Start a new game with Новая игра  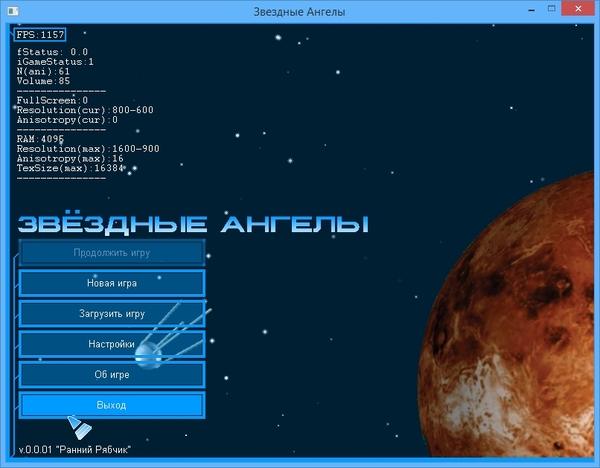(x=112, y=283)
